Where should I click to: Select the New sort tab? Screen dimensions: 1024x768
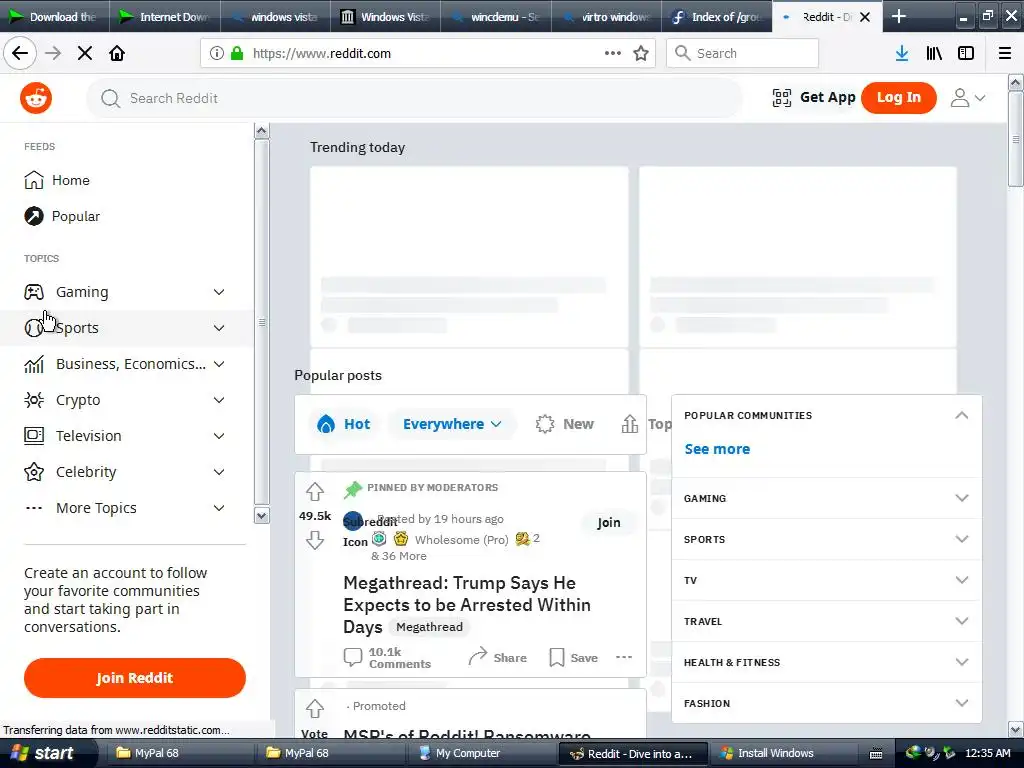pos(565,424)
